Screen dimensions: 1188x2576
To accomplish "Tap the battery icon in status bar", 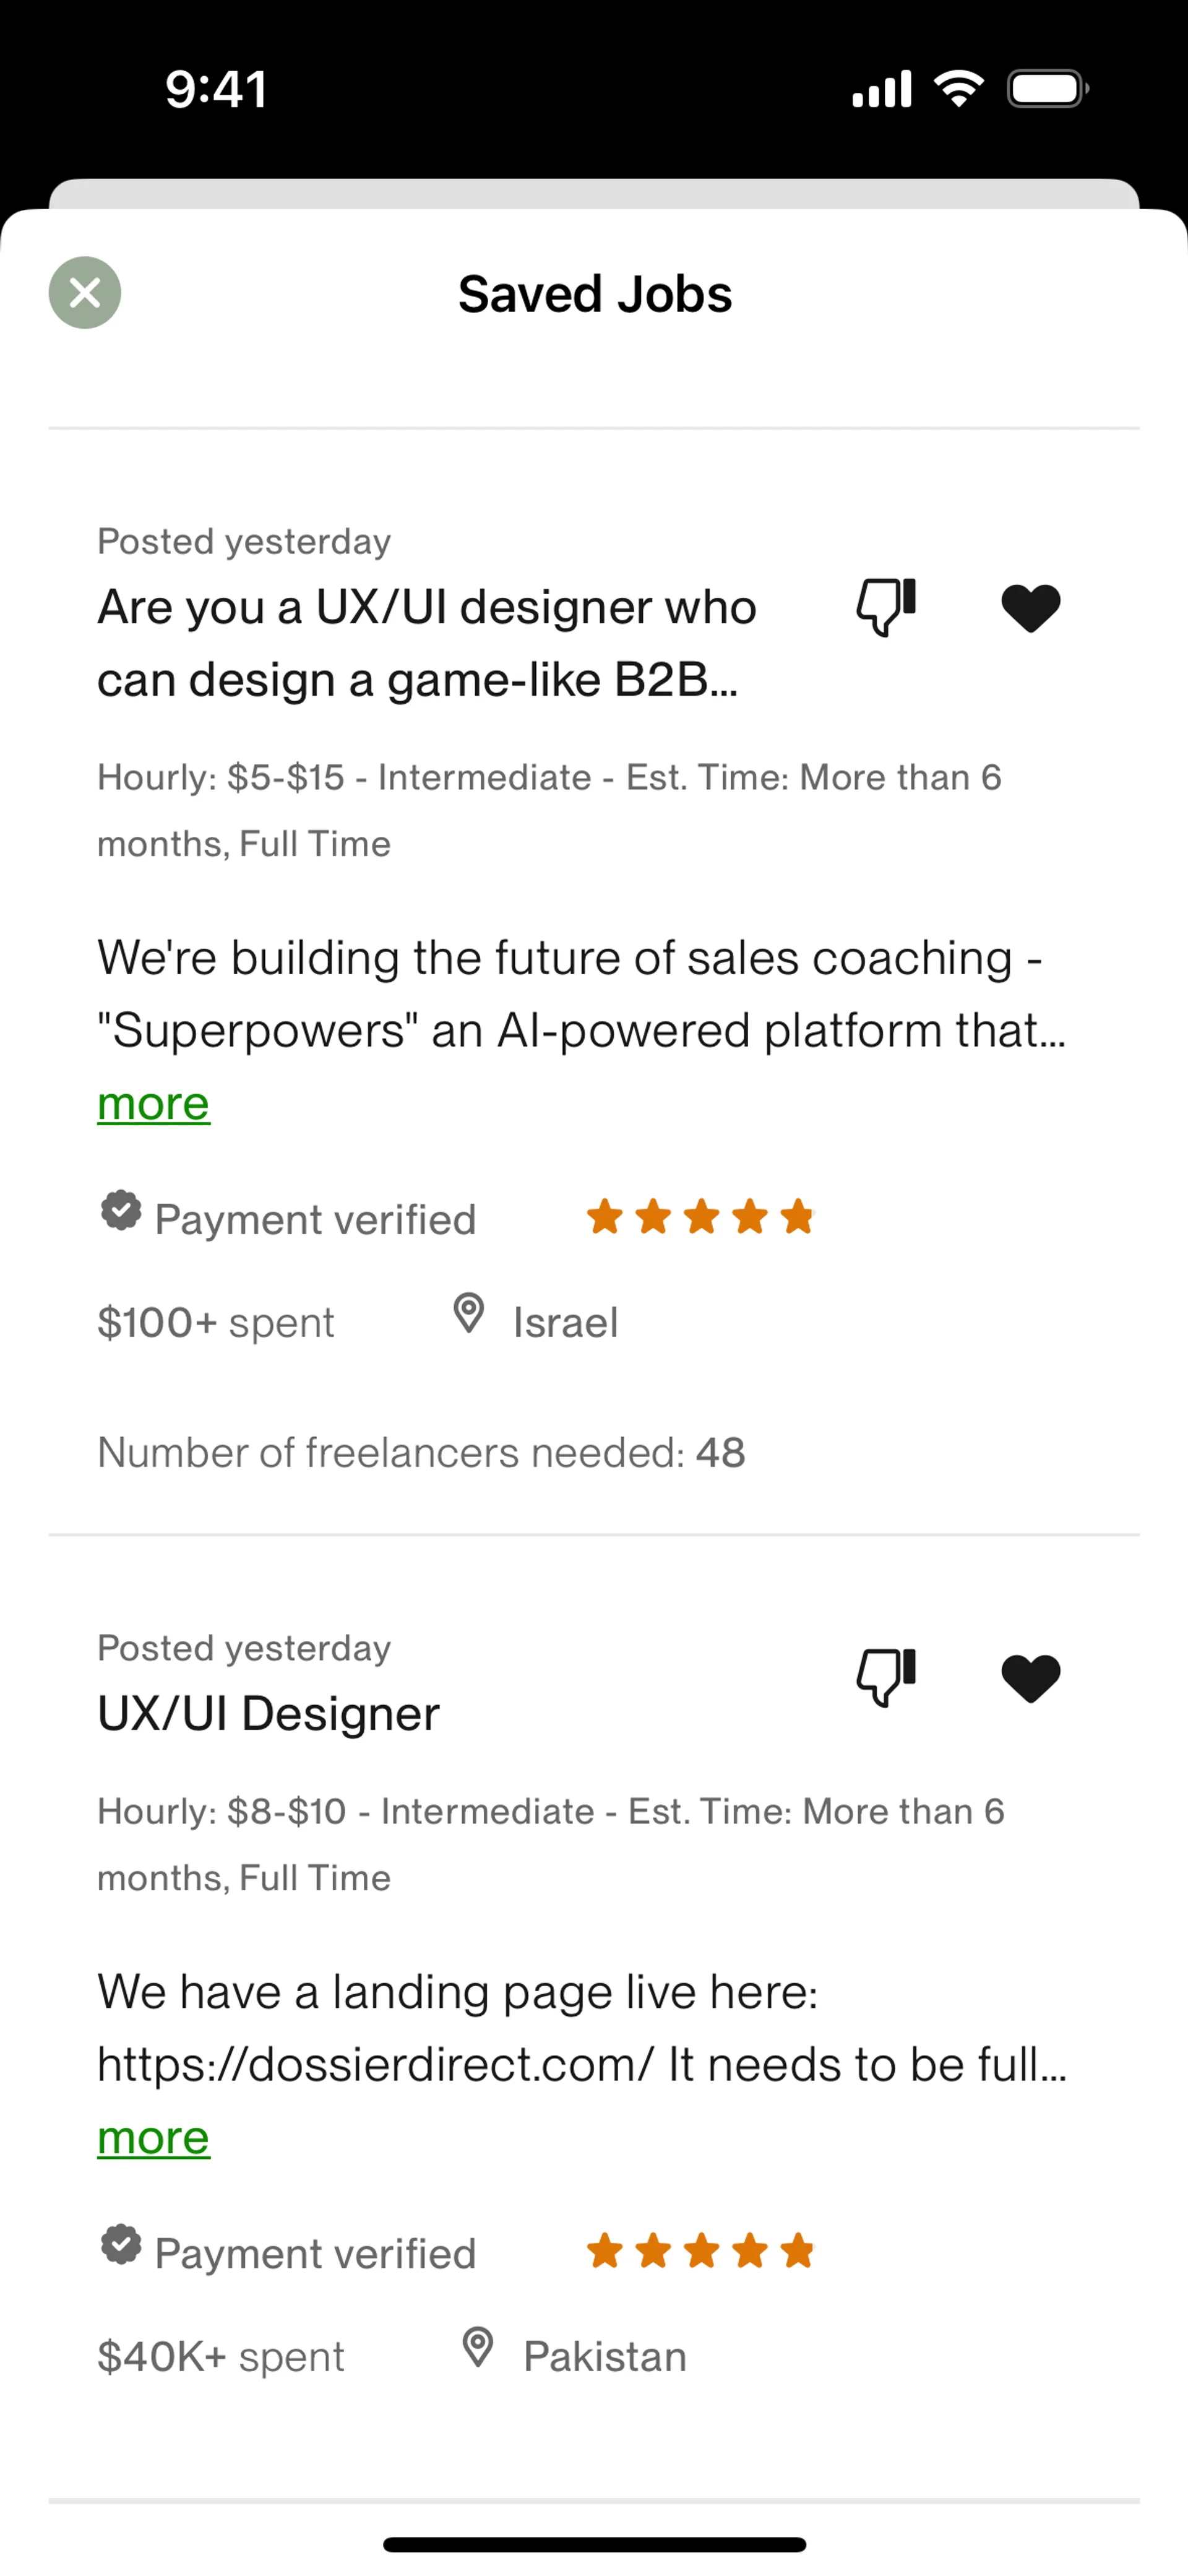I will coord(1047,89).
